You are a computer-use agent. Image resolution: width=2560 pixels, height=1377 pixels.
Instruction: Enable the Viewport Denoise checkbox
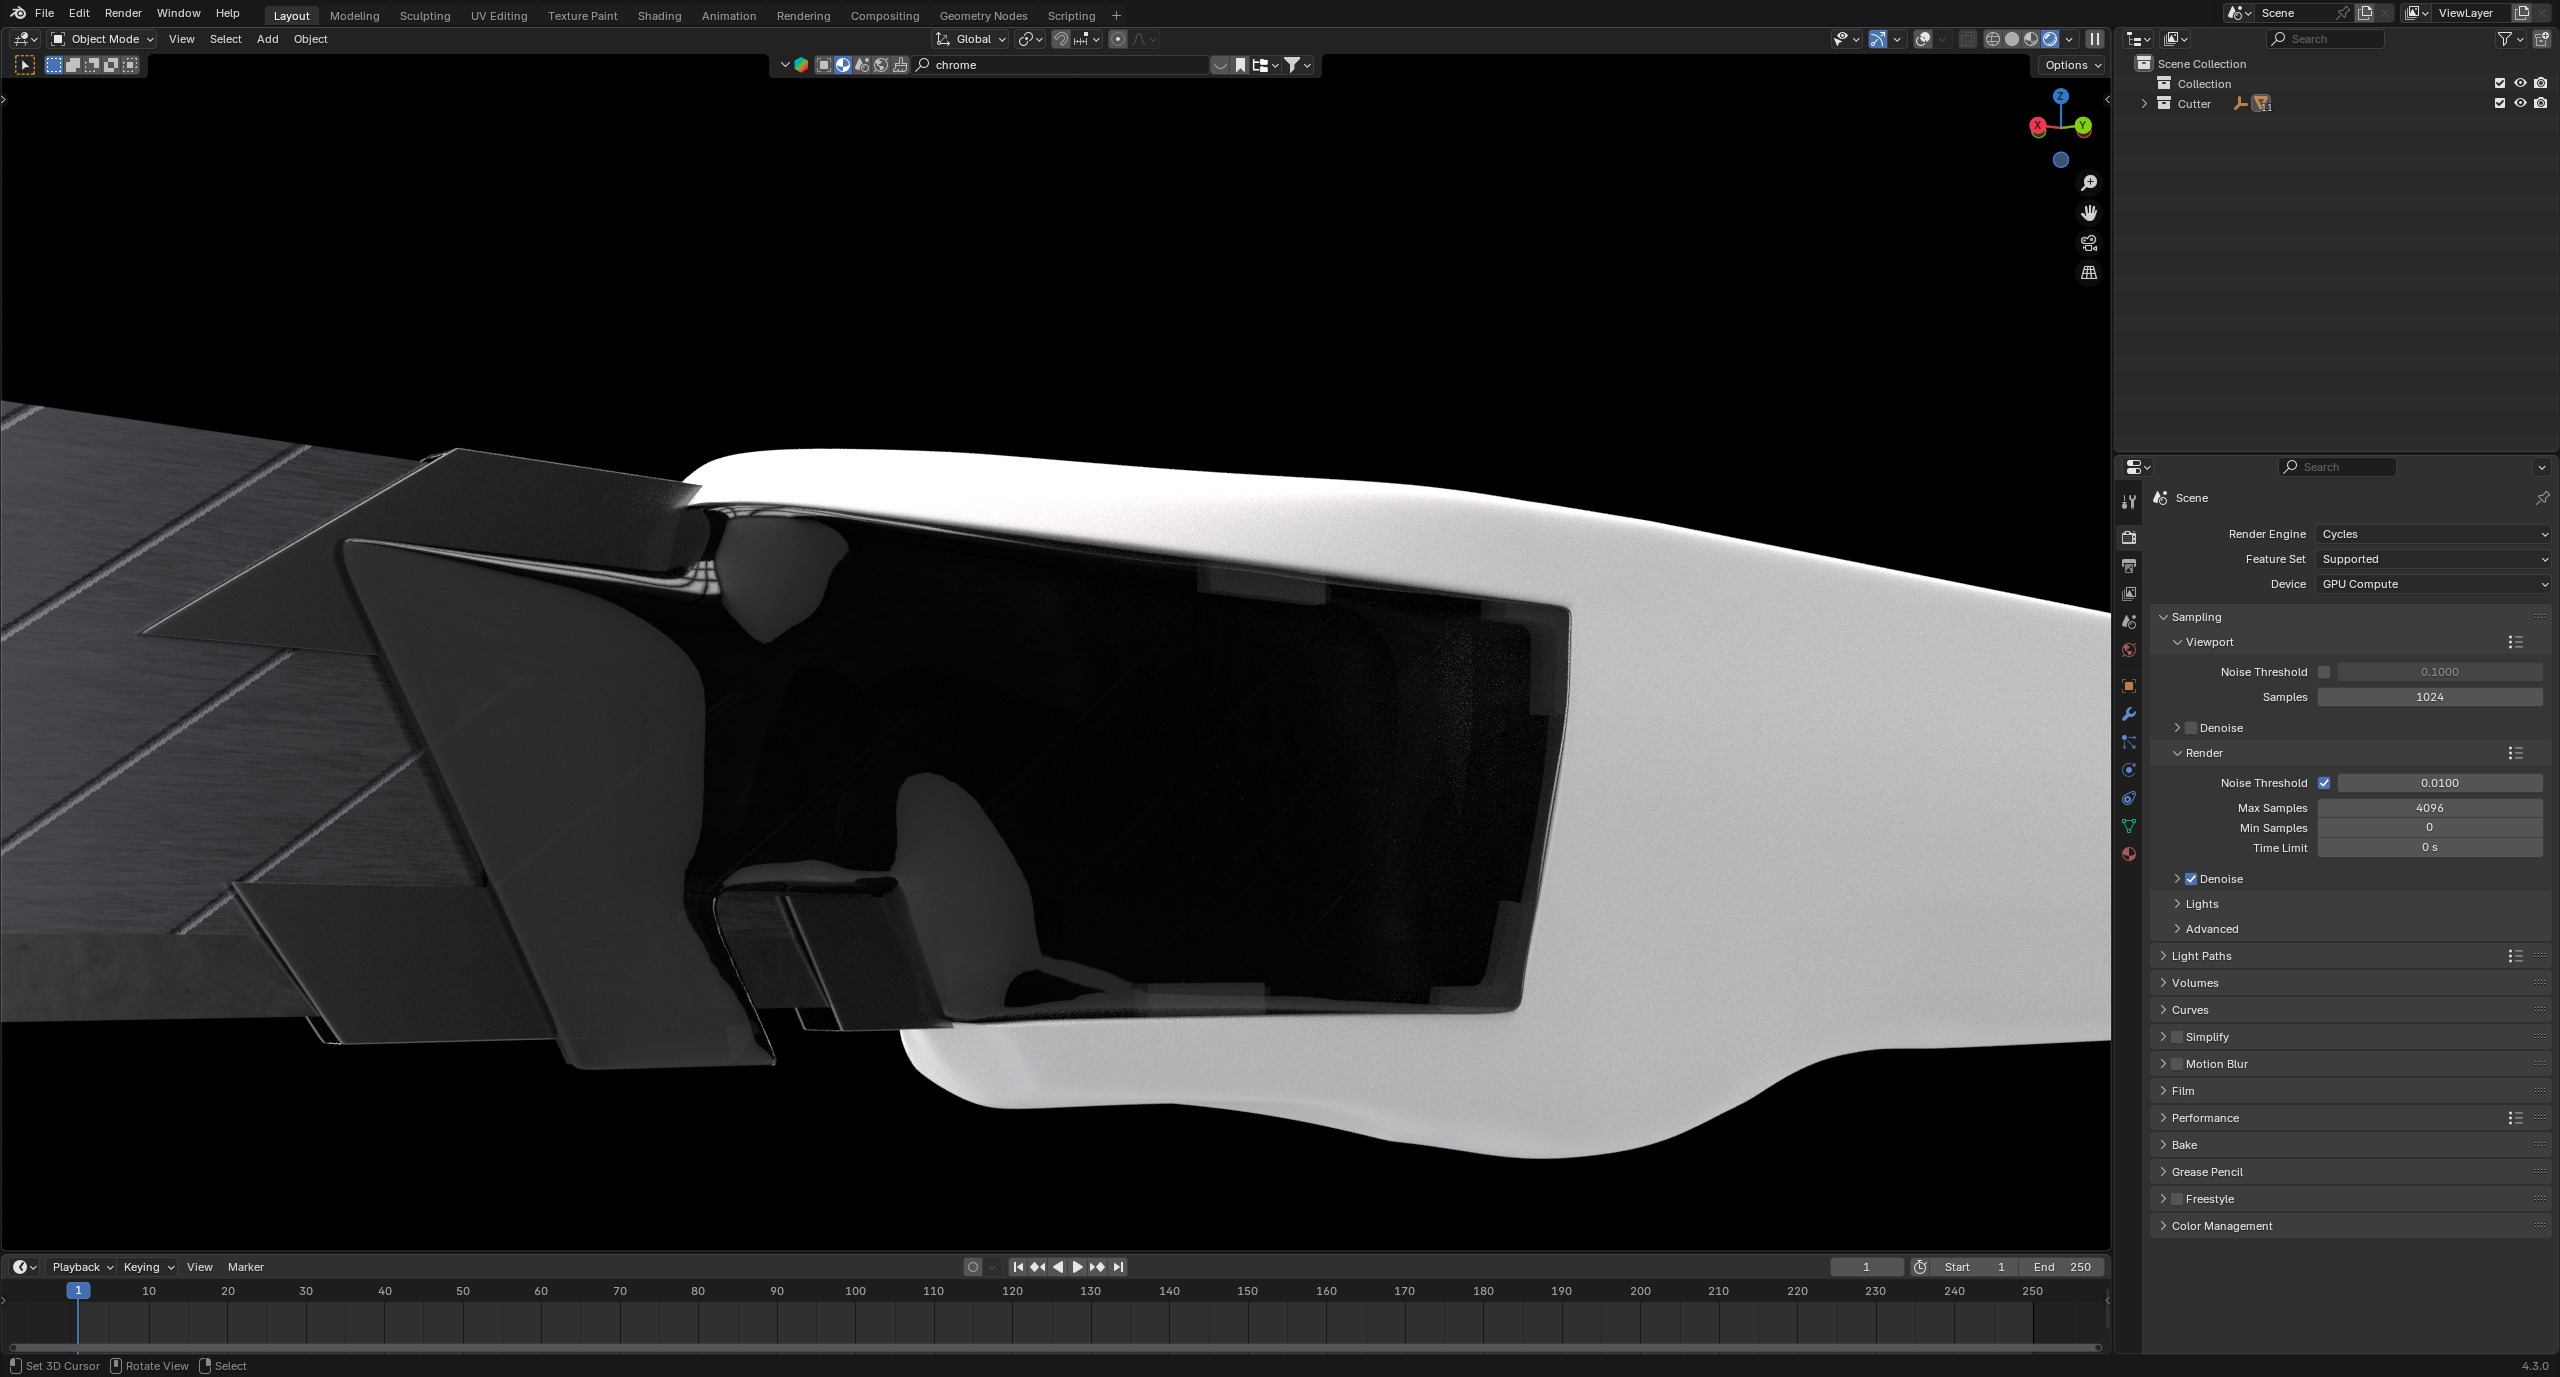2191,728
